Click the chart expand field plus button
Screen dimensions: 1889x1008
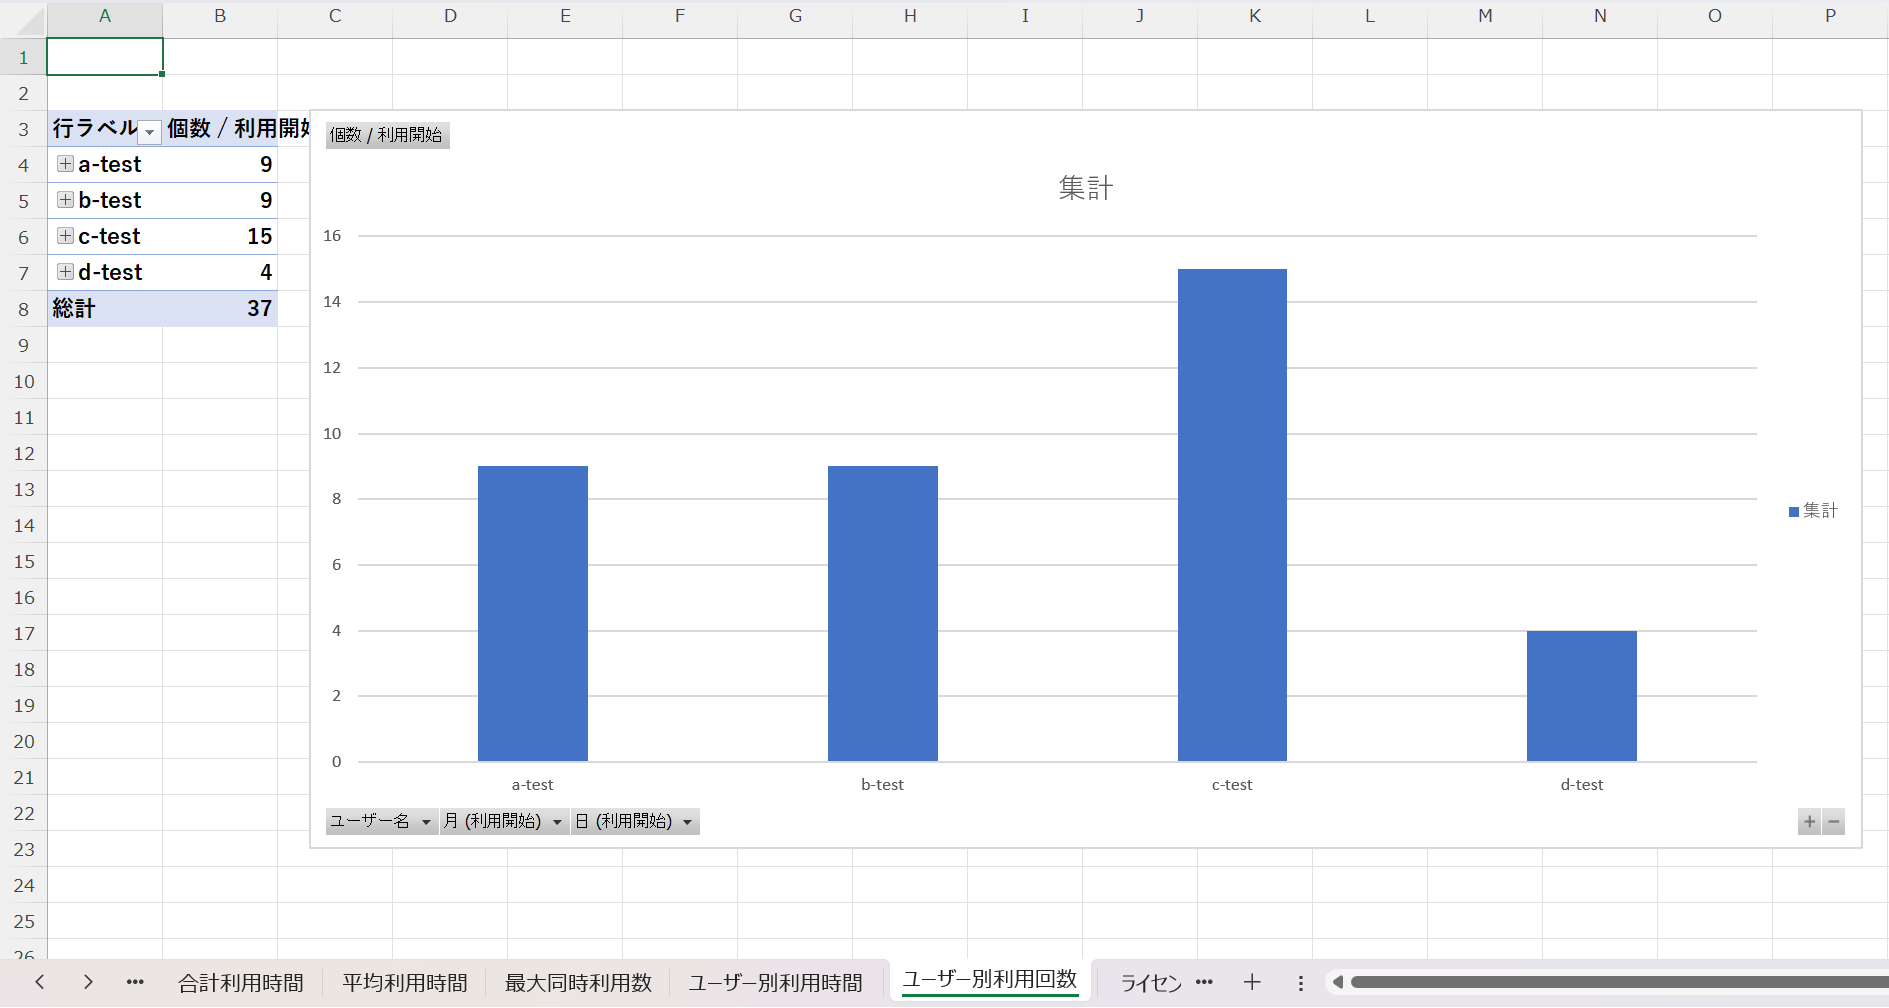point(1809,822)
